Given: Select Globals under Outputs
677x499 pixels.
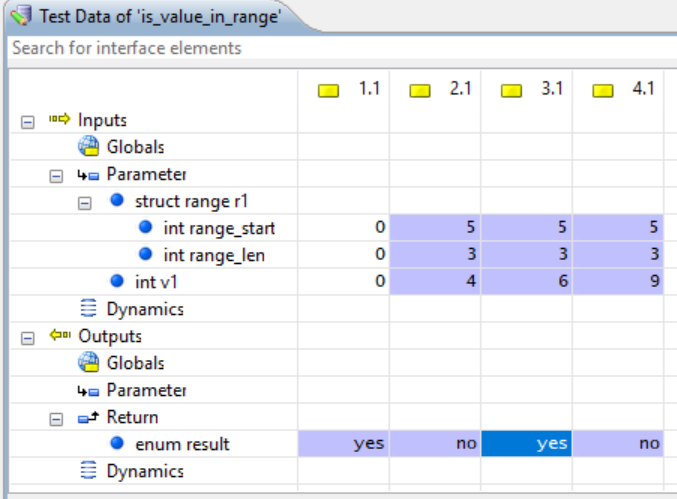Looking at the screenshot, I should point(136,363).
